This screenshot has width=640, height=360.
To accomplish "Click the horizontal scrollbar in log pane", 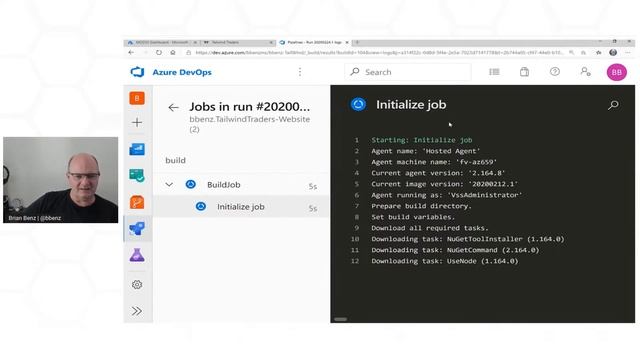I will point(340,319).
